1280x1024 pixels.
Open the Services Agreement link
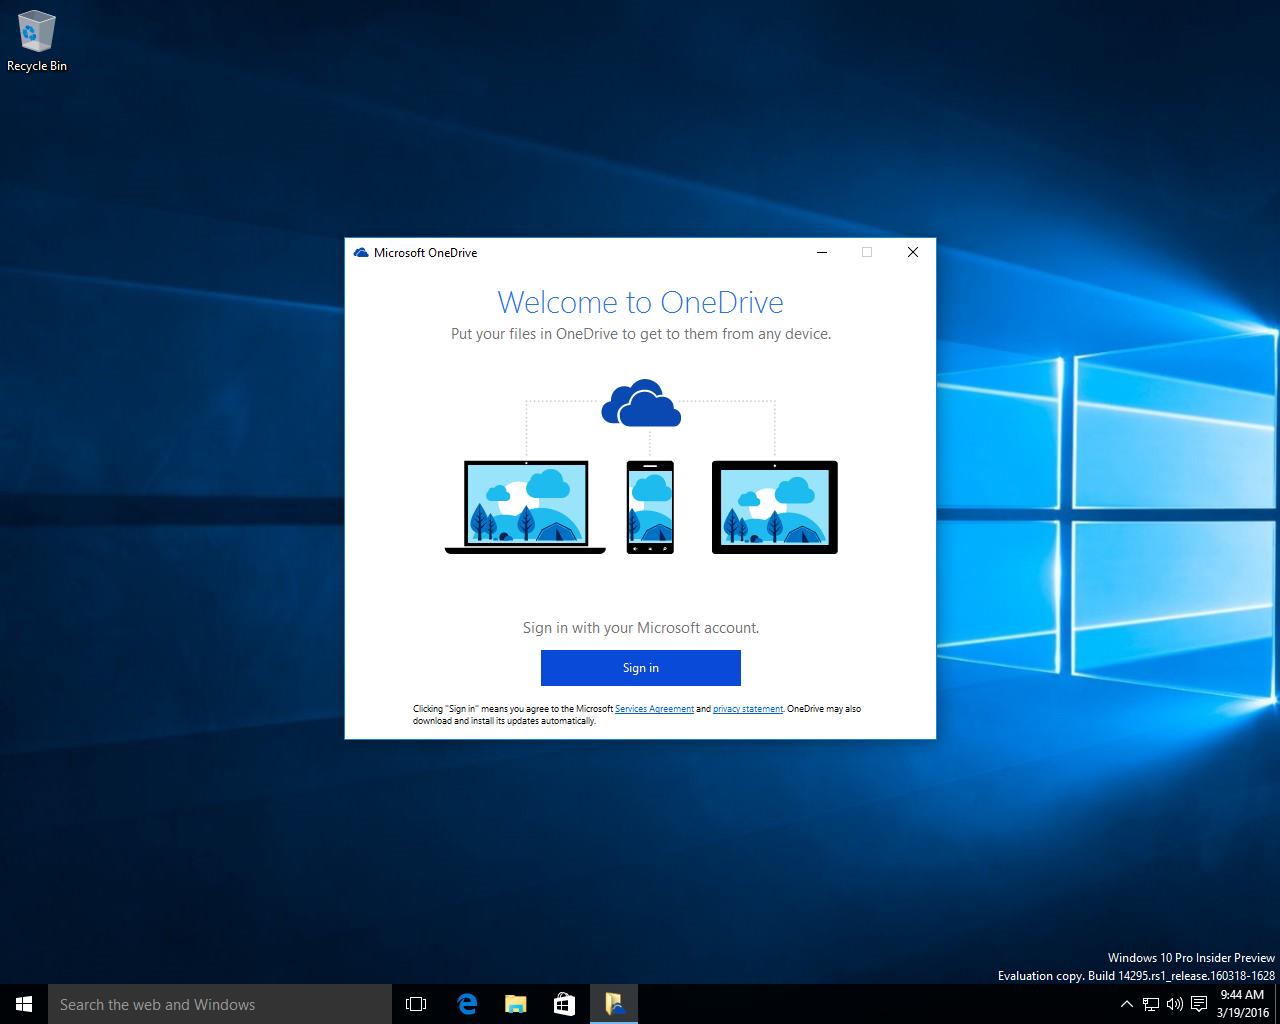coord(654,709)
